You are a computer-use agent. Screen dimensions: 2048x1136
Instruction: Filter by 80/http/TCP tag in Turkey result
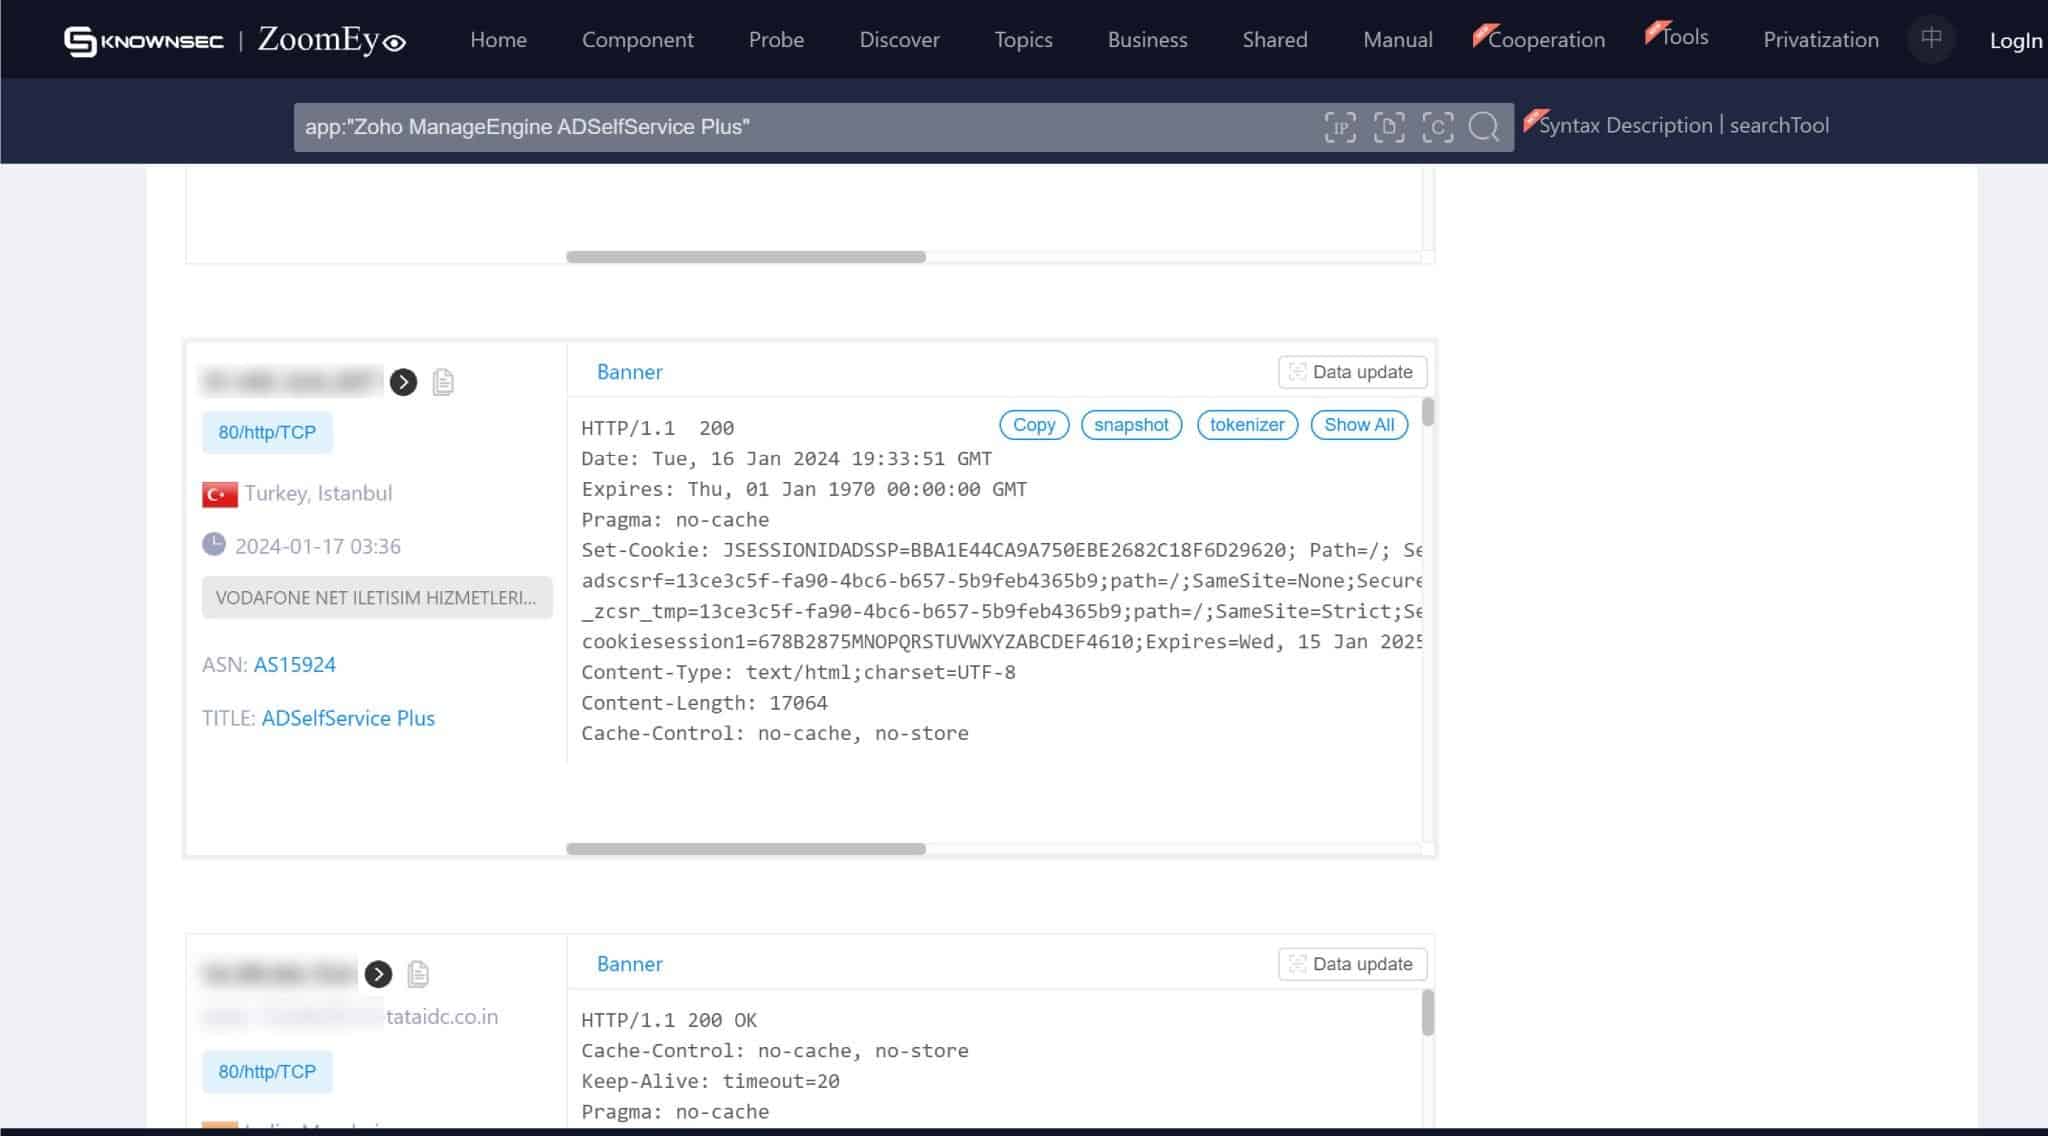pos(267,432)
